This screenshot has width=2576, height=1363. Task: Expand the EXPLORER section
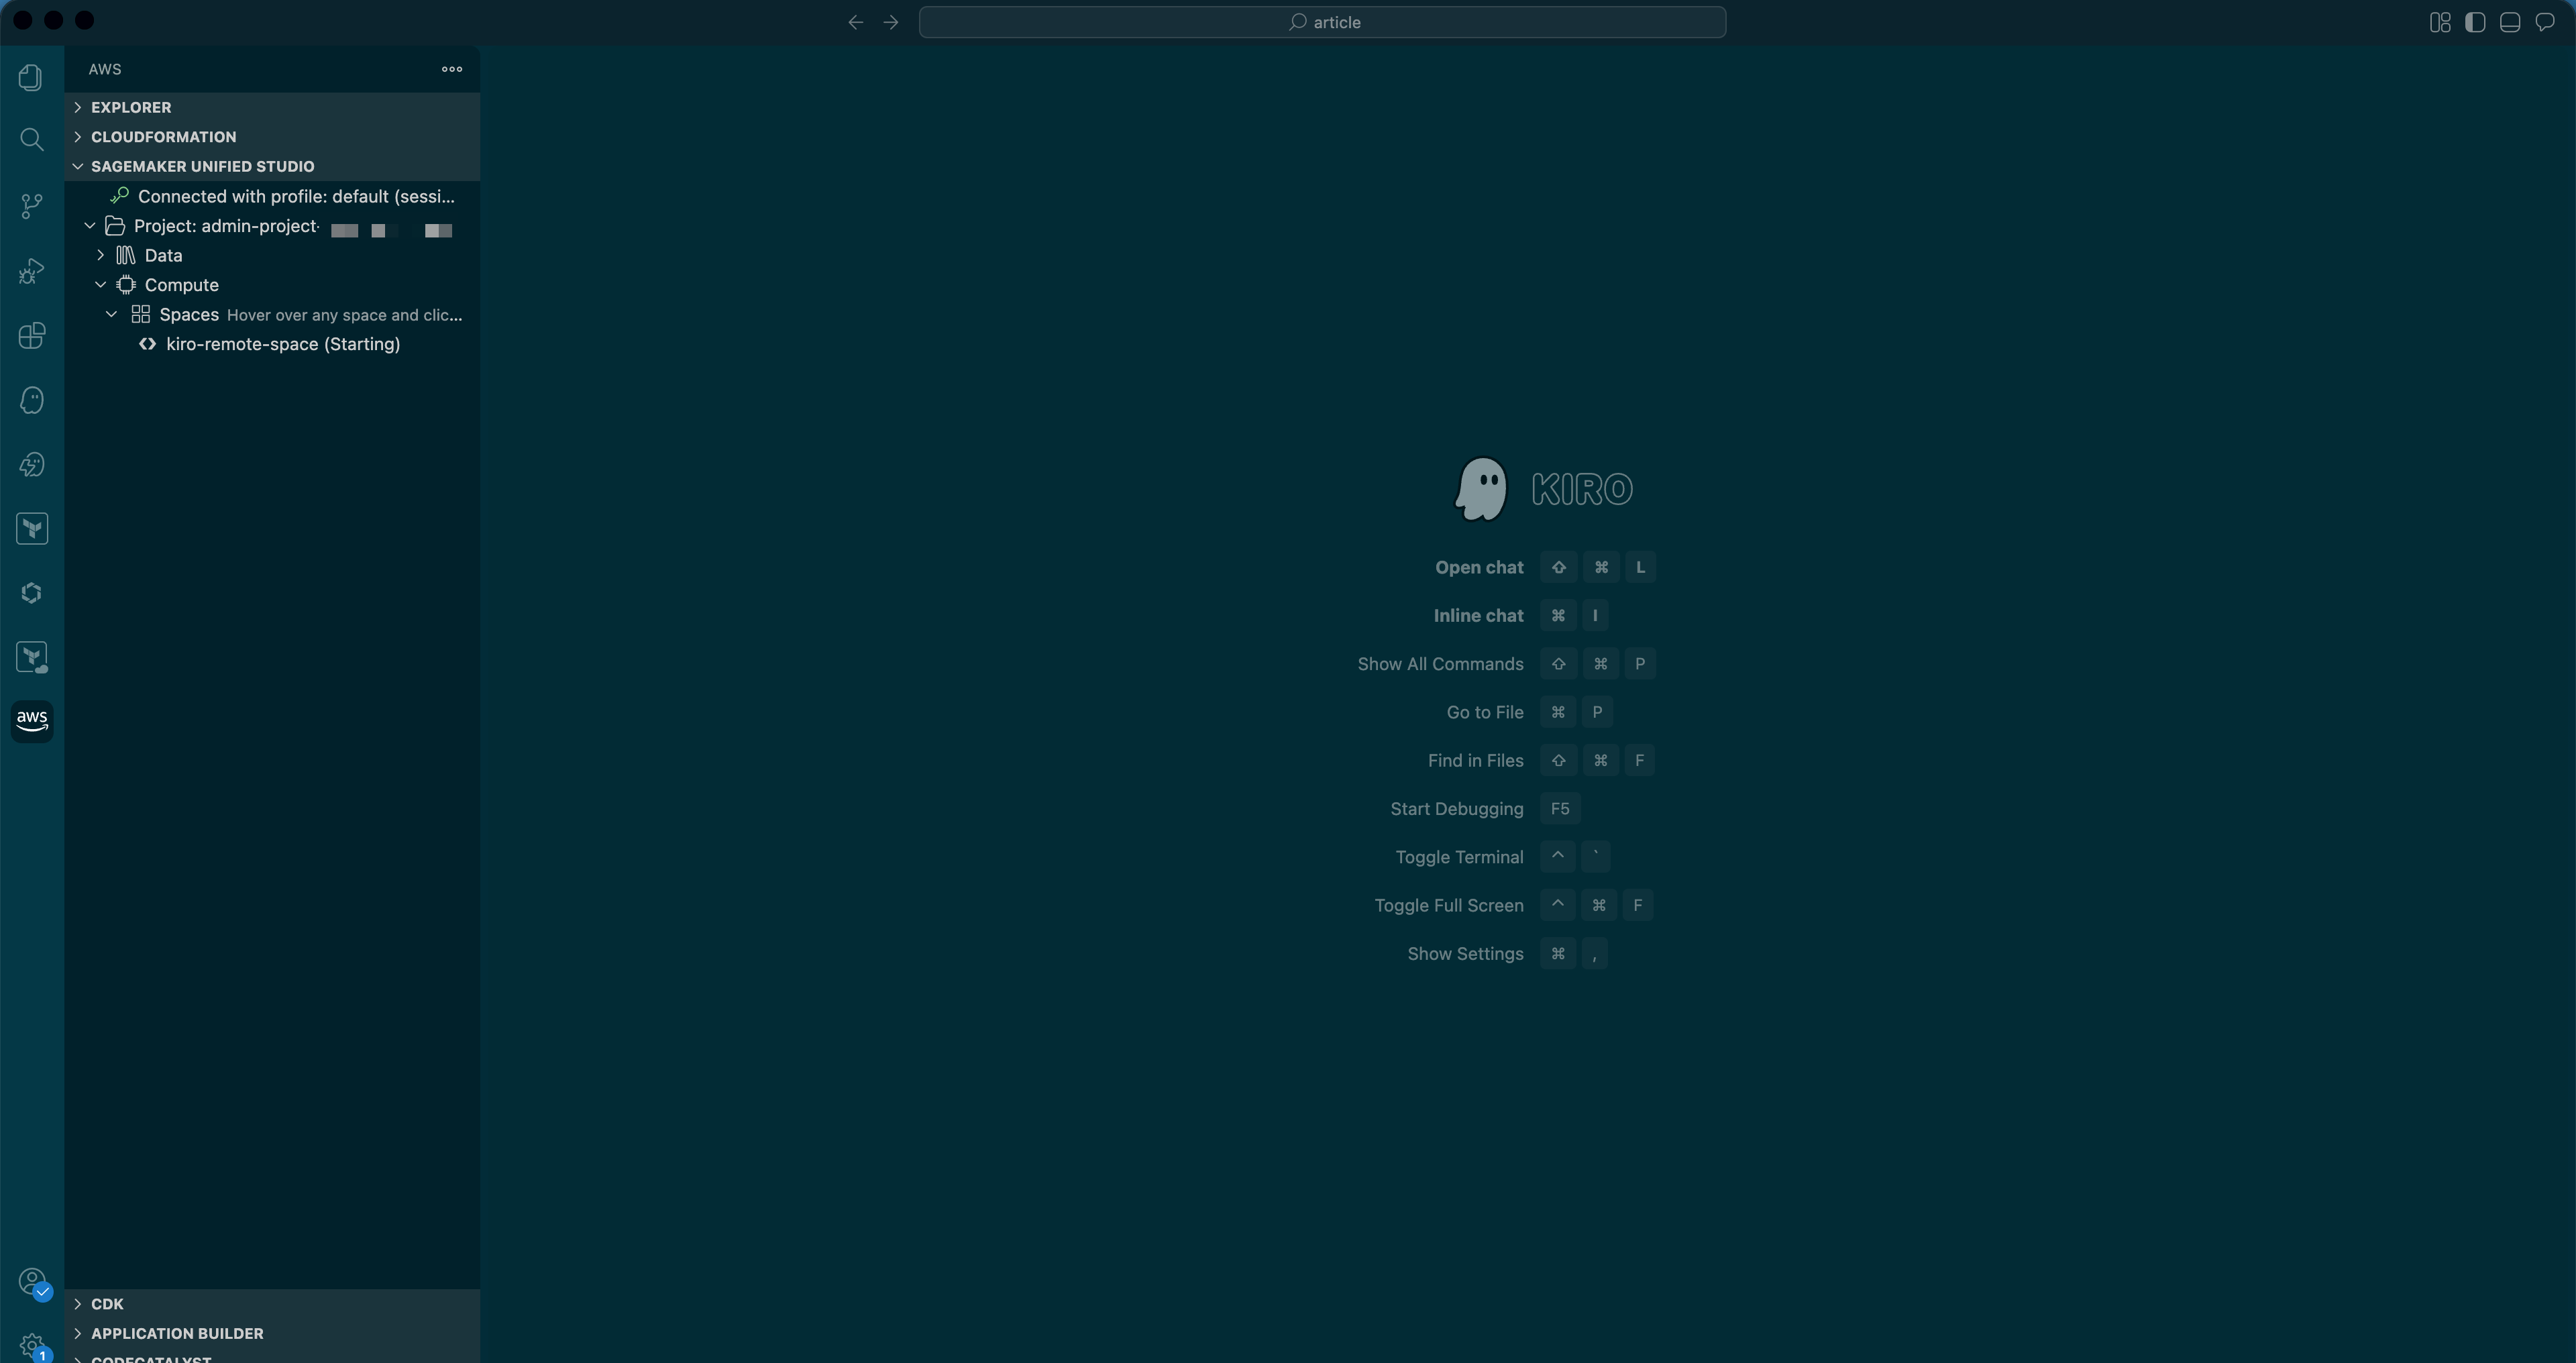(272, 107)
